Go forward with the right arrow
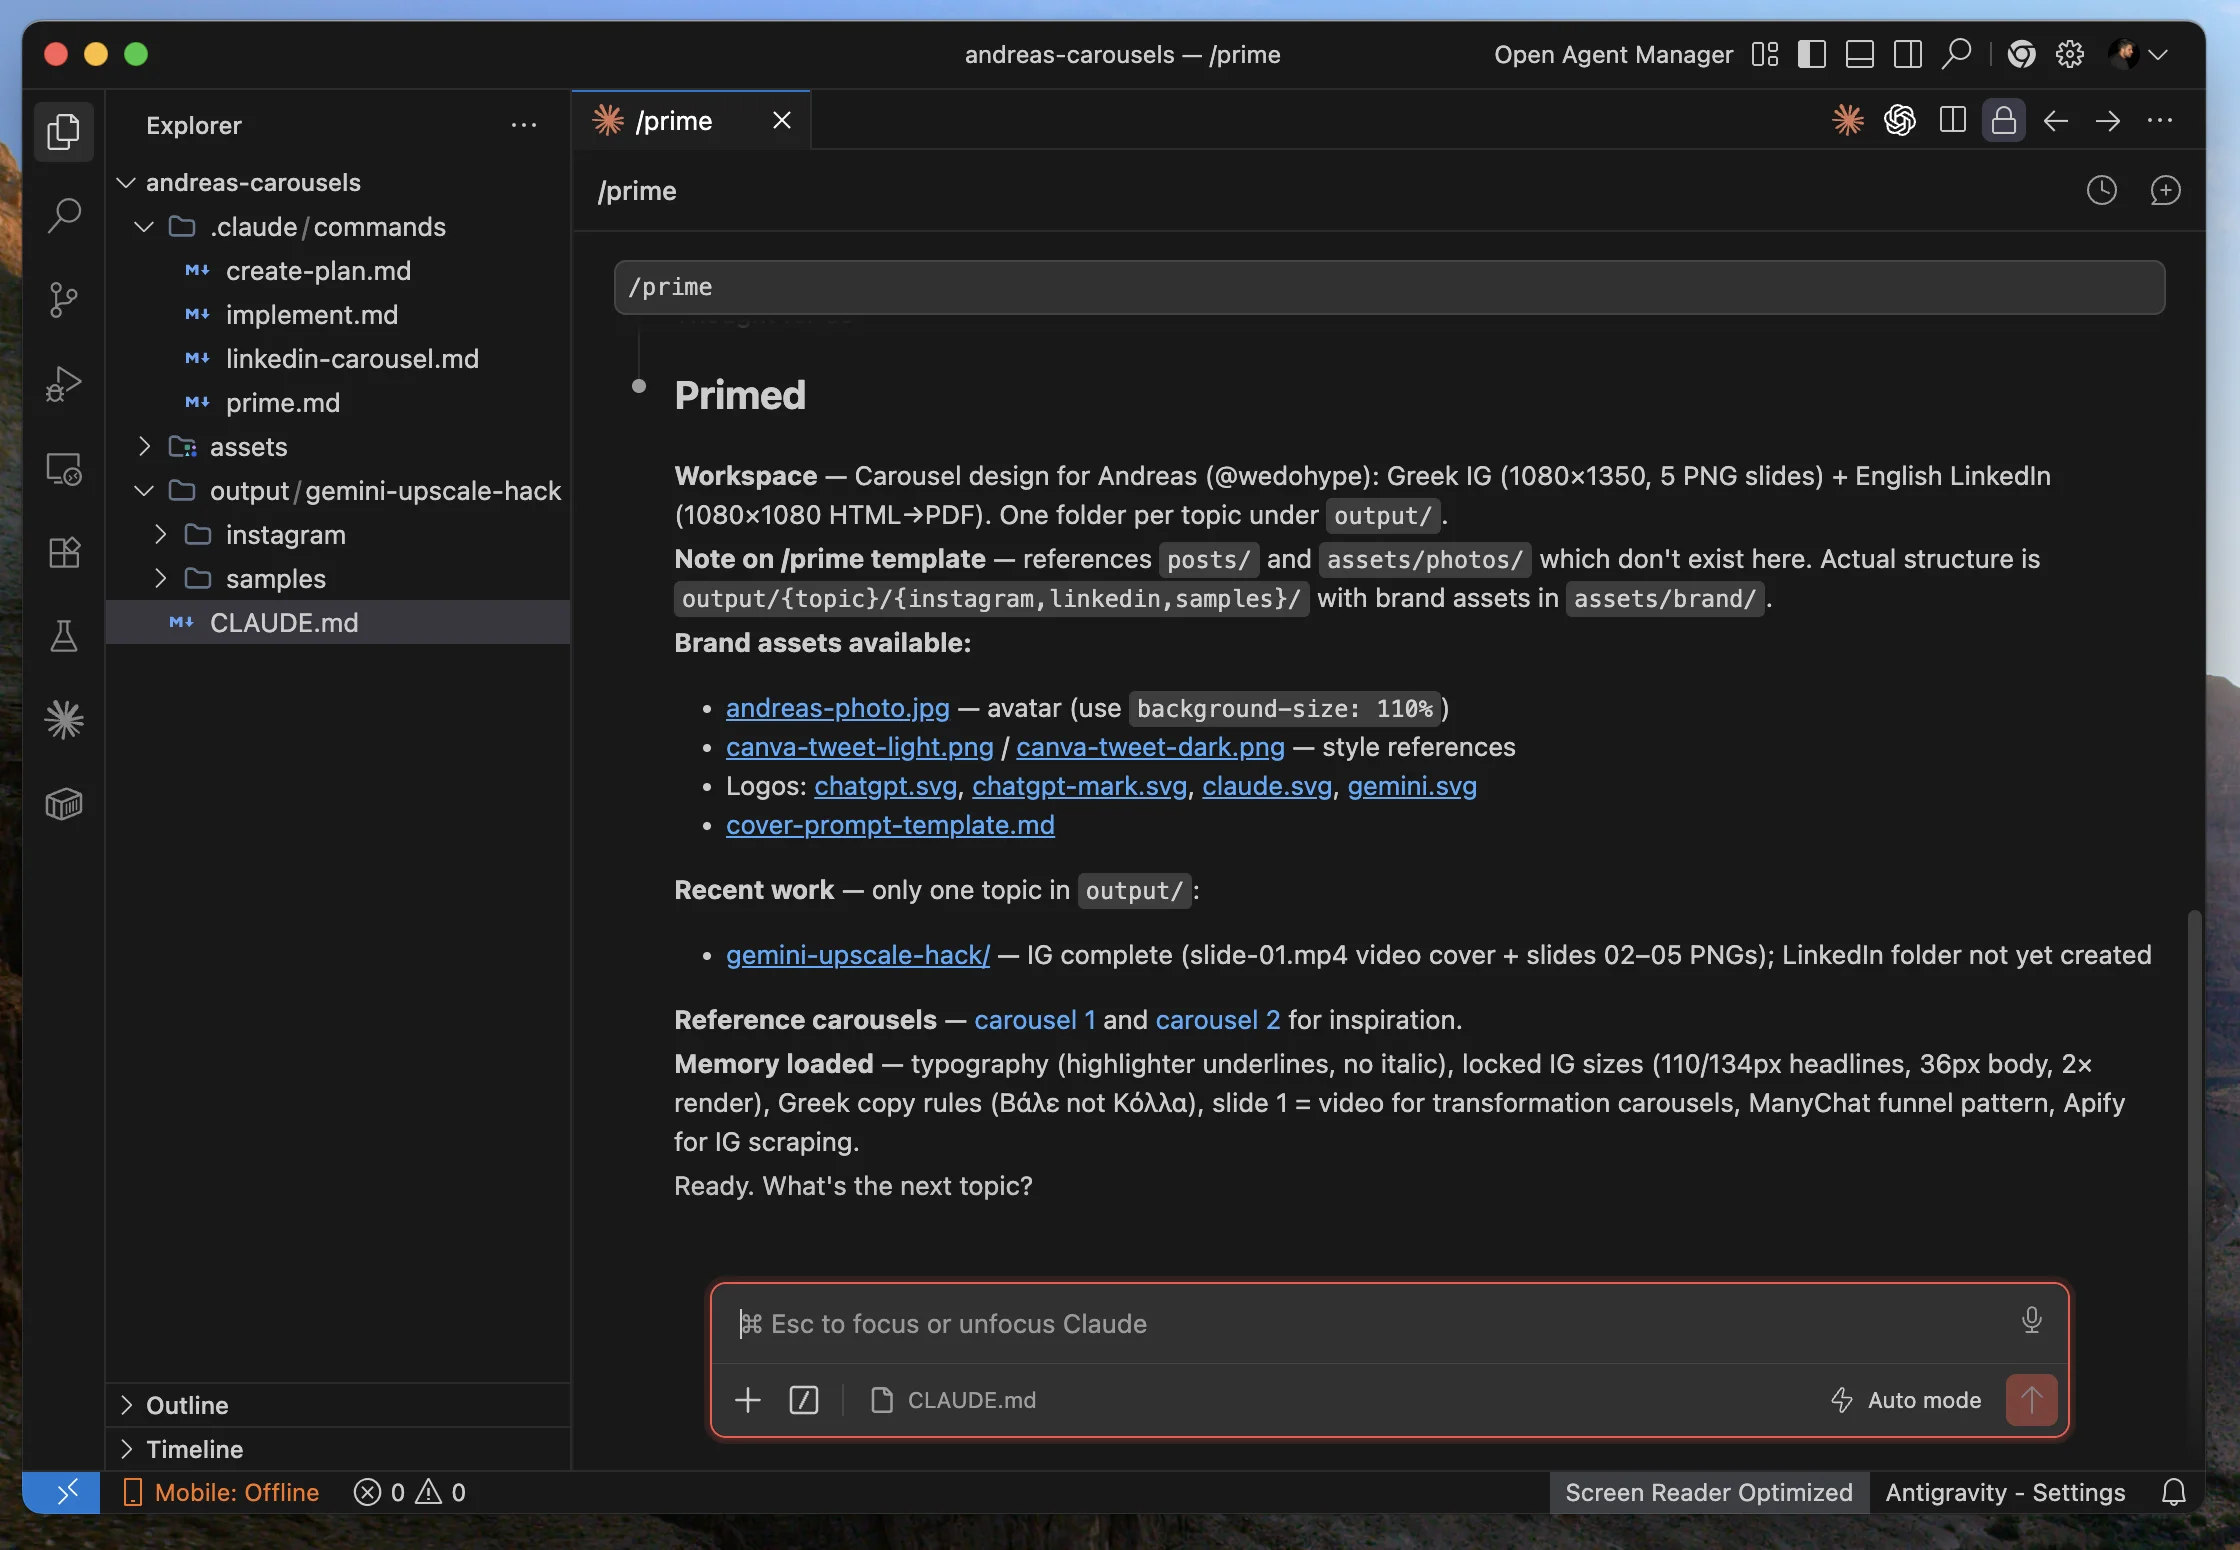2240x1550 pixels. pyautogui.click(x=2108, y=121)
